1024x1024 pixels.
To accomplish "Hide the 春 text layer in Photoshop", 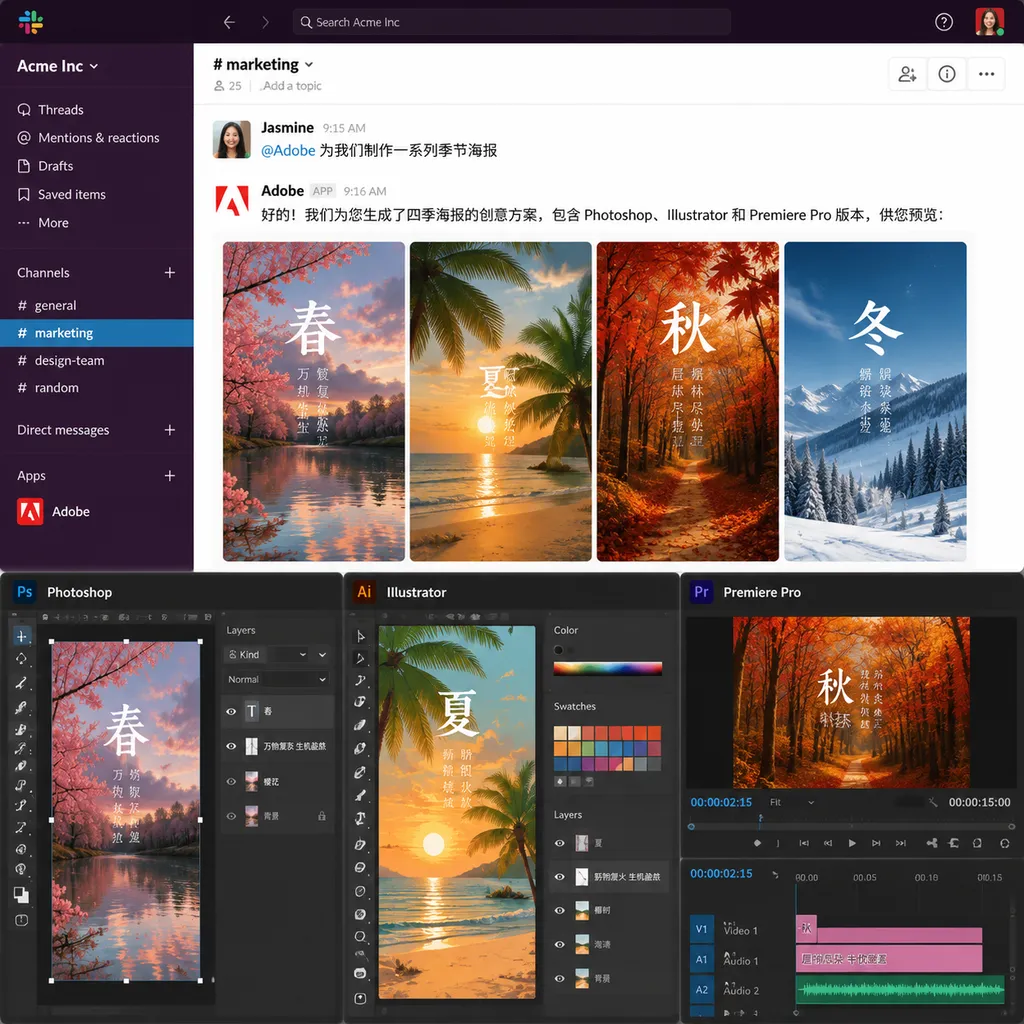I will [231, 711].
